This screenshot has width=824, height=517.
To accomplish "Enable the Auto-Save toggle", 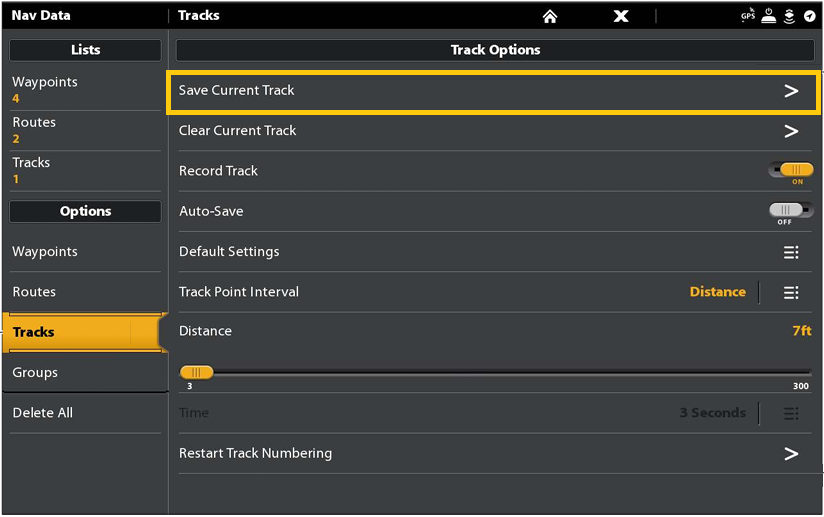I will click(791, 211).
